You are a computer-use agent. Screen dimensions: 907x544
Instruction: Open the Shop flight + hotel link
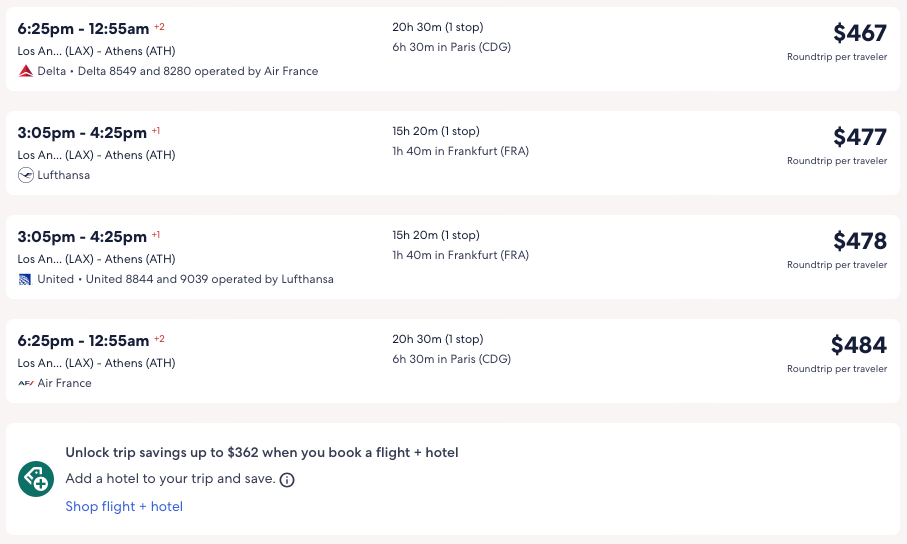(x=124, y=506)
